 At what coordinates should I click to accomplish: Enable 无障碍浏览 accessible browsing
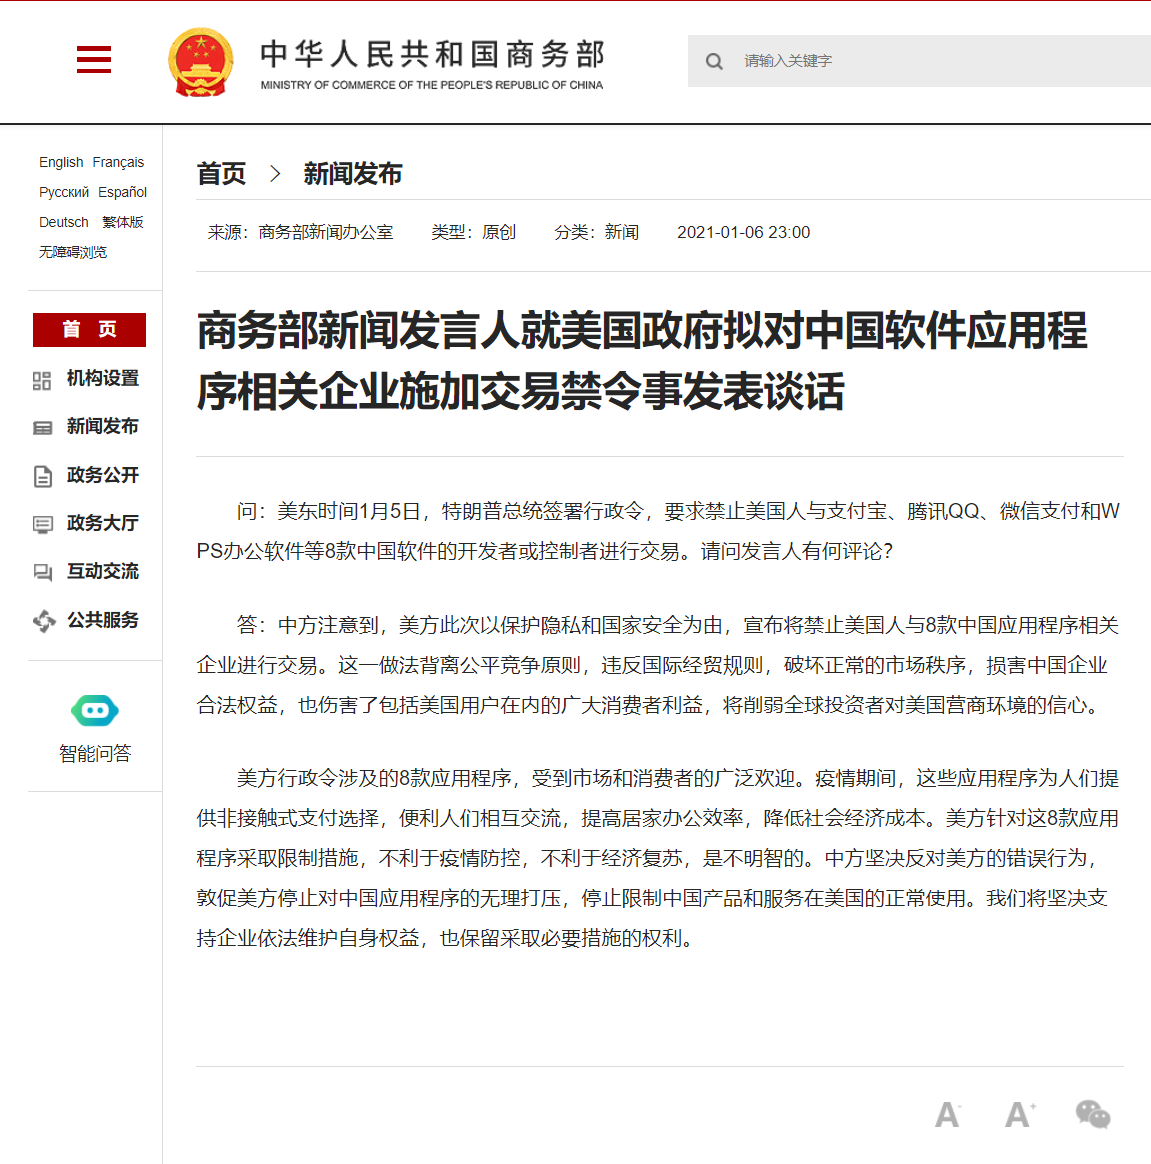pos(73,252)
